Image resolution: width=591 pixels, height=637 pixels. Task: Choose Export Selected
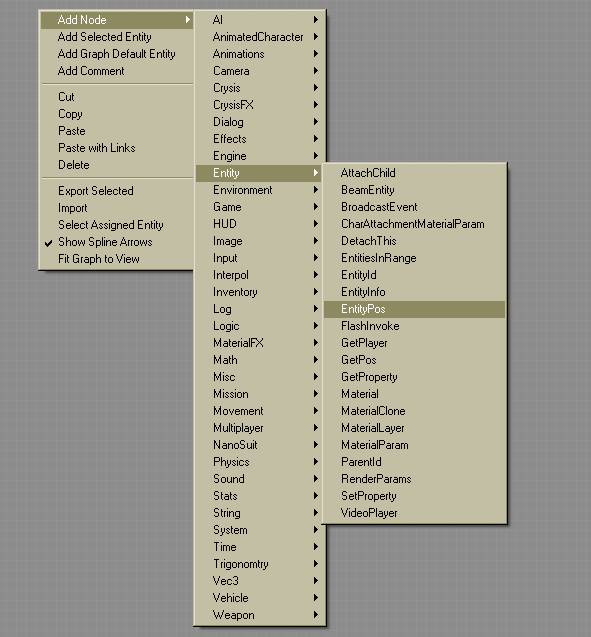(117, 191)
